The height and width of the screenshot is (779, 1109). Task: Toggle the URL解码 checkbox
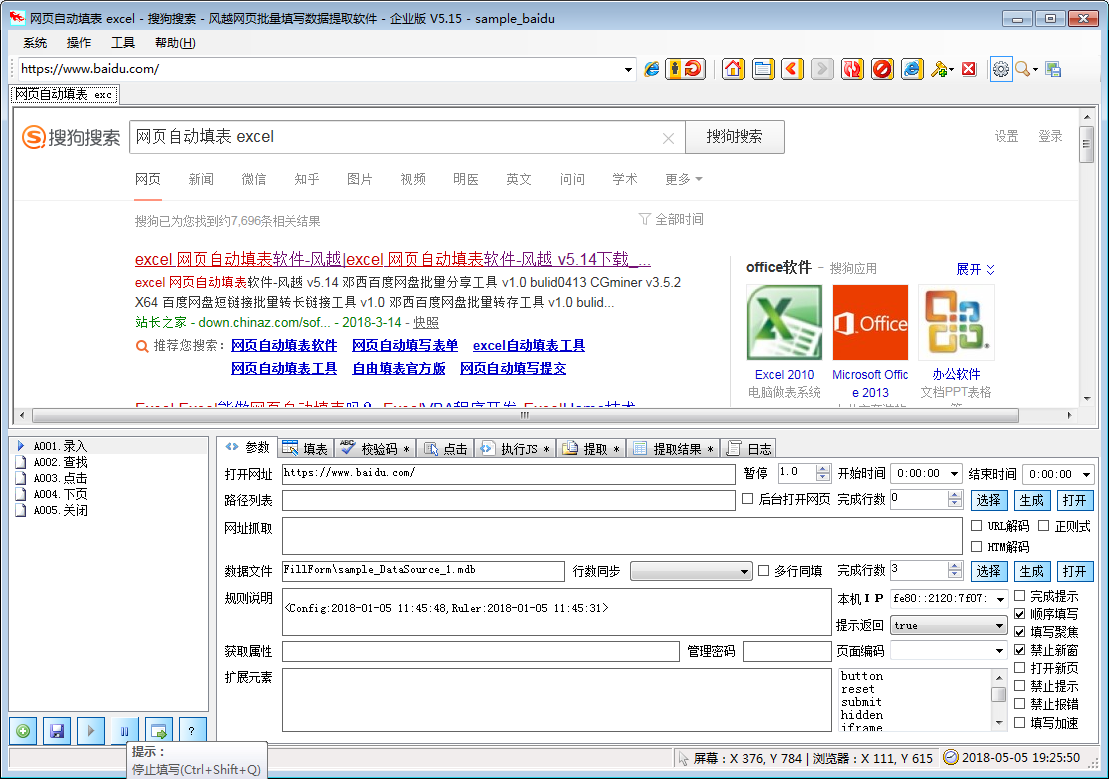click(x=977, y=526)
